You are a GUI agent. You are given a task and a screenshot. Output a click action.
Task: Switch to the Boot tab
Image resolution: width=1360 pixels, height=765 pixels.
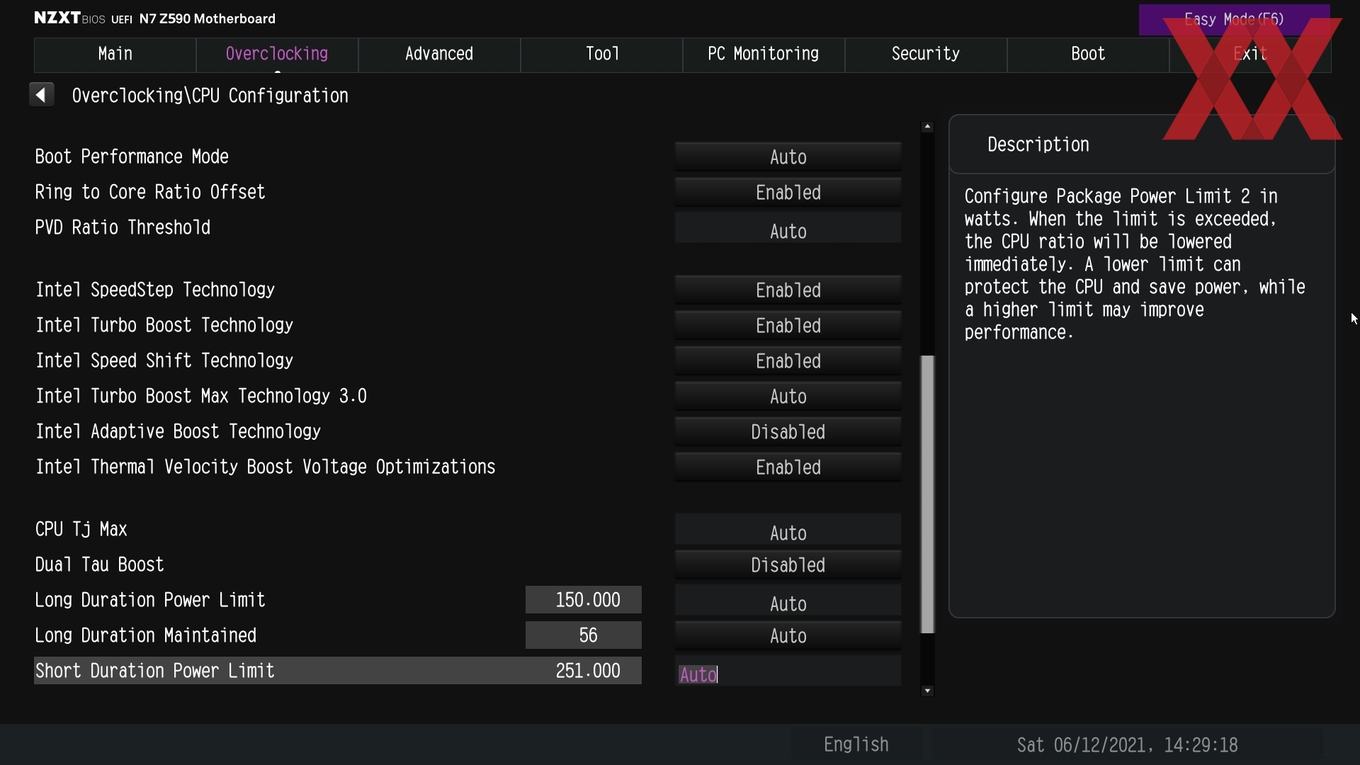(x=1088, y=54)
